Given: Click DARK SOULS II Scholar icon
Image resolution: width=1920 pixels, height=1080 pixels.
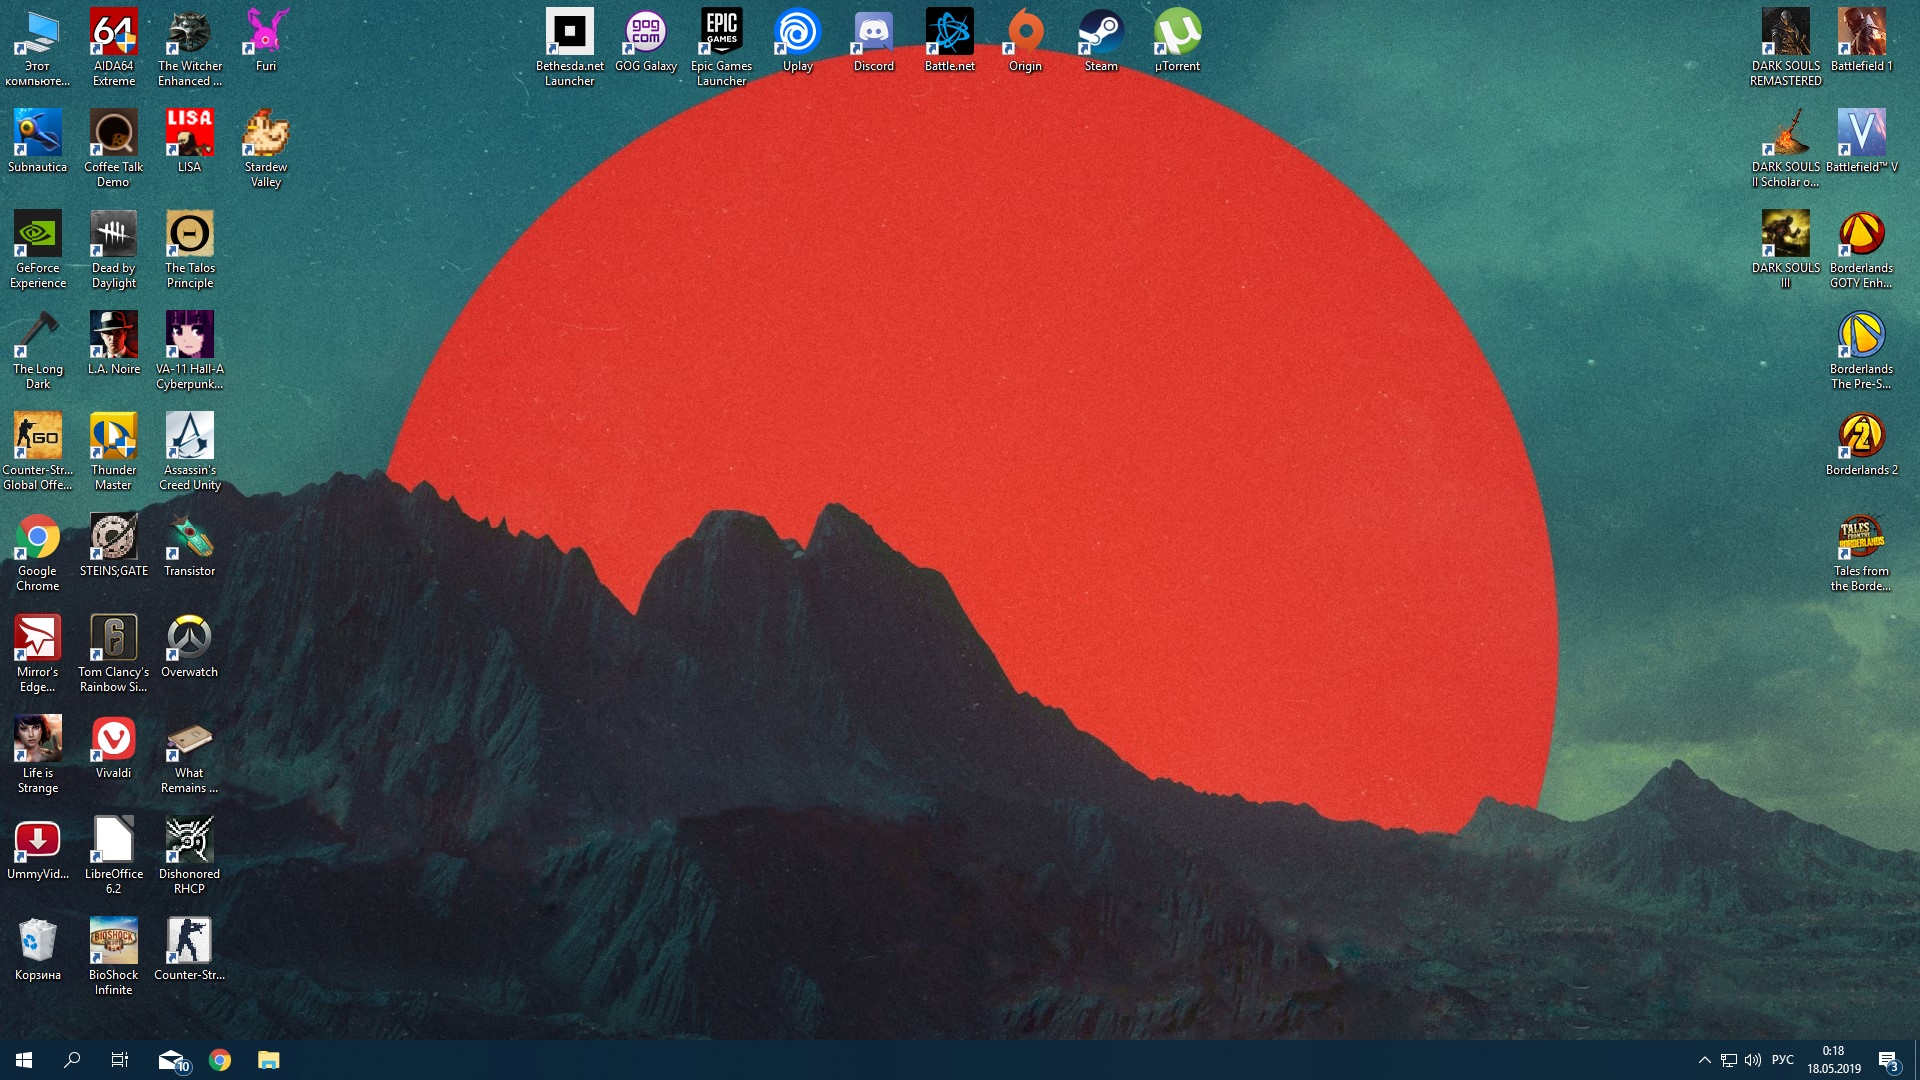Looking at the screenshot, I should [x=1785, y=149].
